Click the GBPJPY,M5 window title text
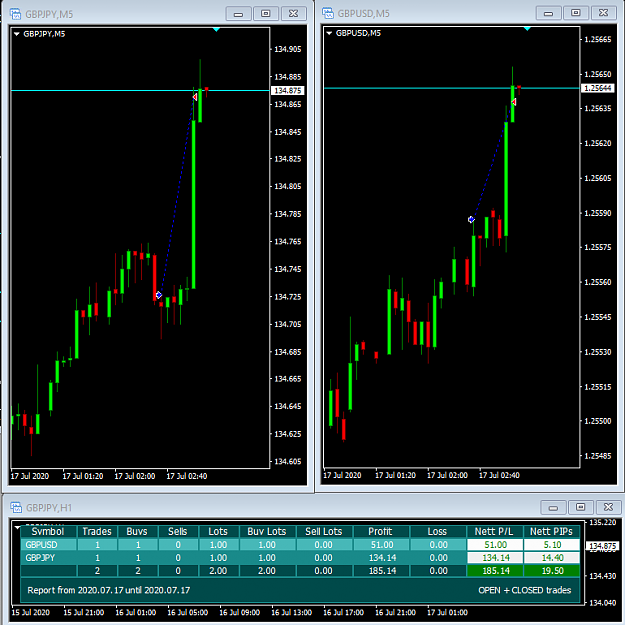The image size is (625, 625). pyautogui.click(x=49, y=14)
